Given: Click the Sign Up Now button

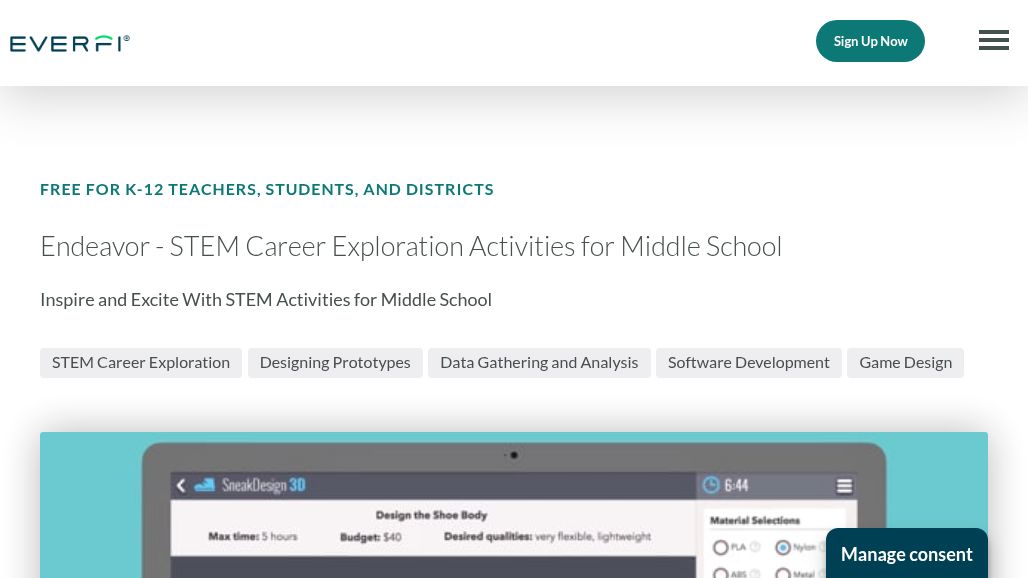Looking at the screenshot, I should coord(870,41).
